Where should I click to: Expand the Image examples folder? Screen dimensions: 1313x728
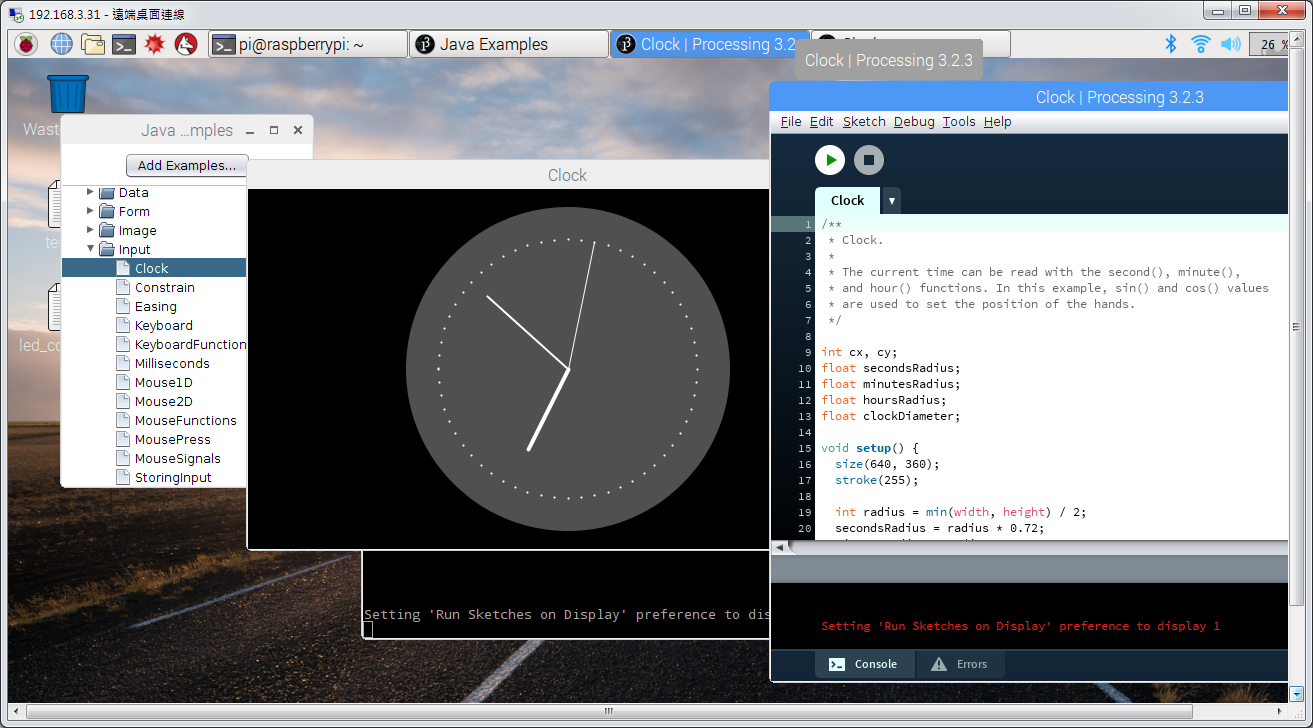(x=91, y=230)
